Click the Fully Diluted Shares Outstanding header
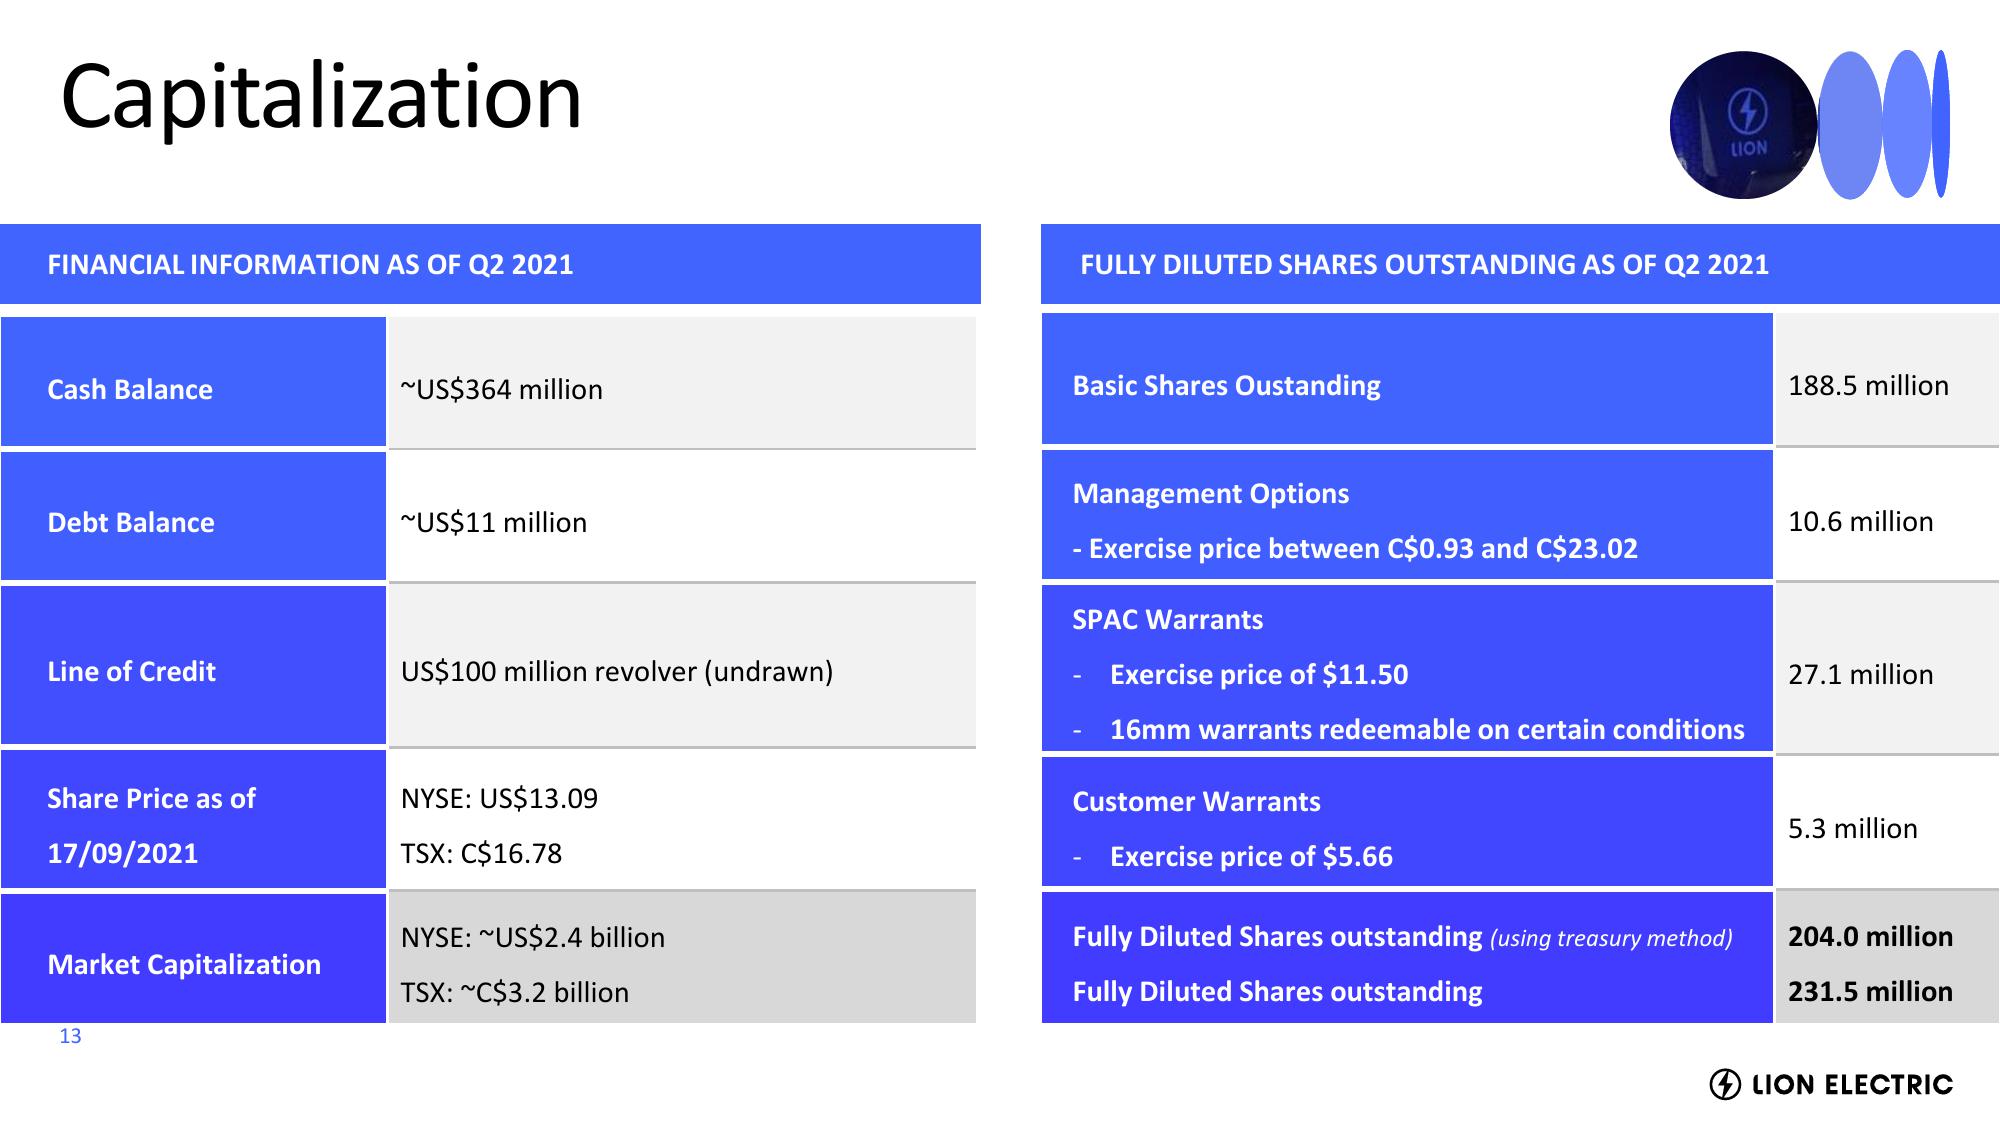 1424,264
